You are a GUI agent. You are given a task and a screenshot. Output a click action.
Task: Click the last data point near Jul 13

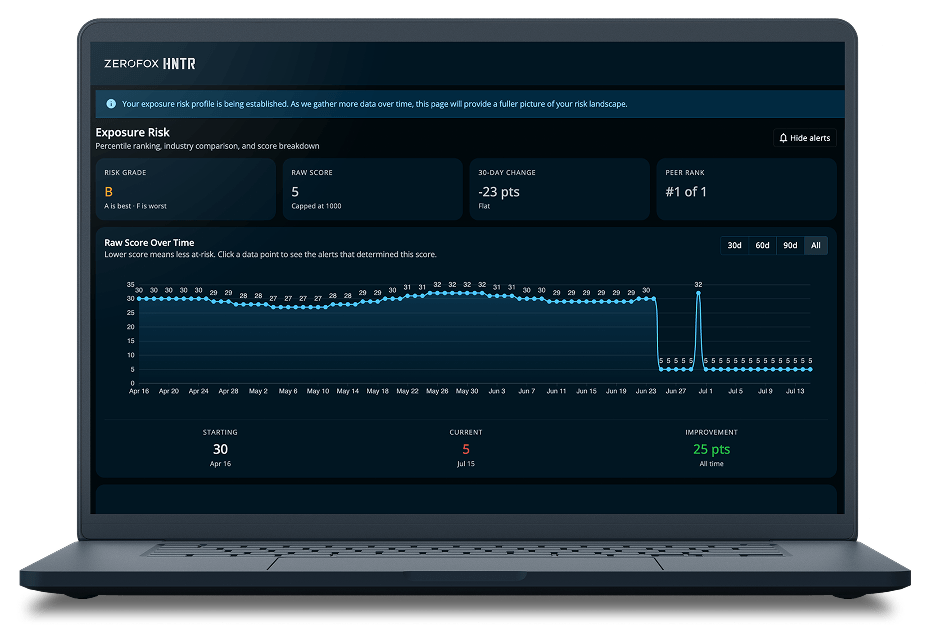[x=810, y=369]
